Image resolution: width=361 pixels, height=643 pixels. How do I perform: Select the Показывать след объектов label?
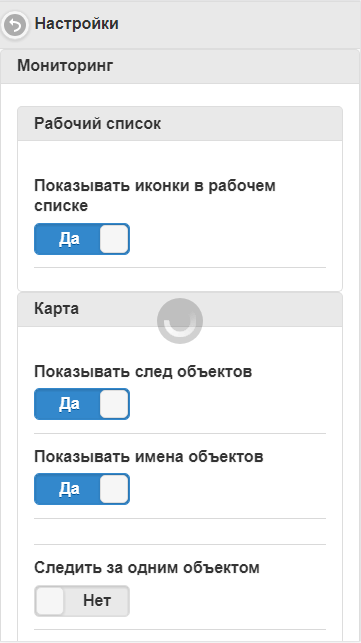143,372
